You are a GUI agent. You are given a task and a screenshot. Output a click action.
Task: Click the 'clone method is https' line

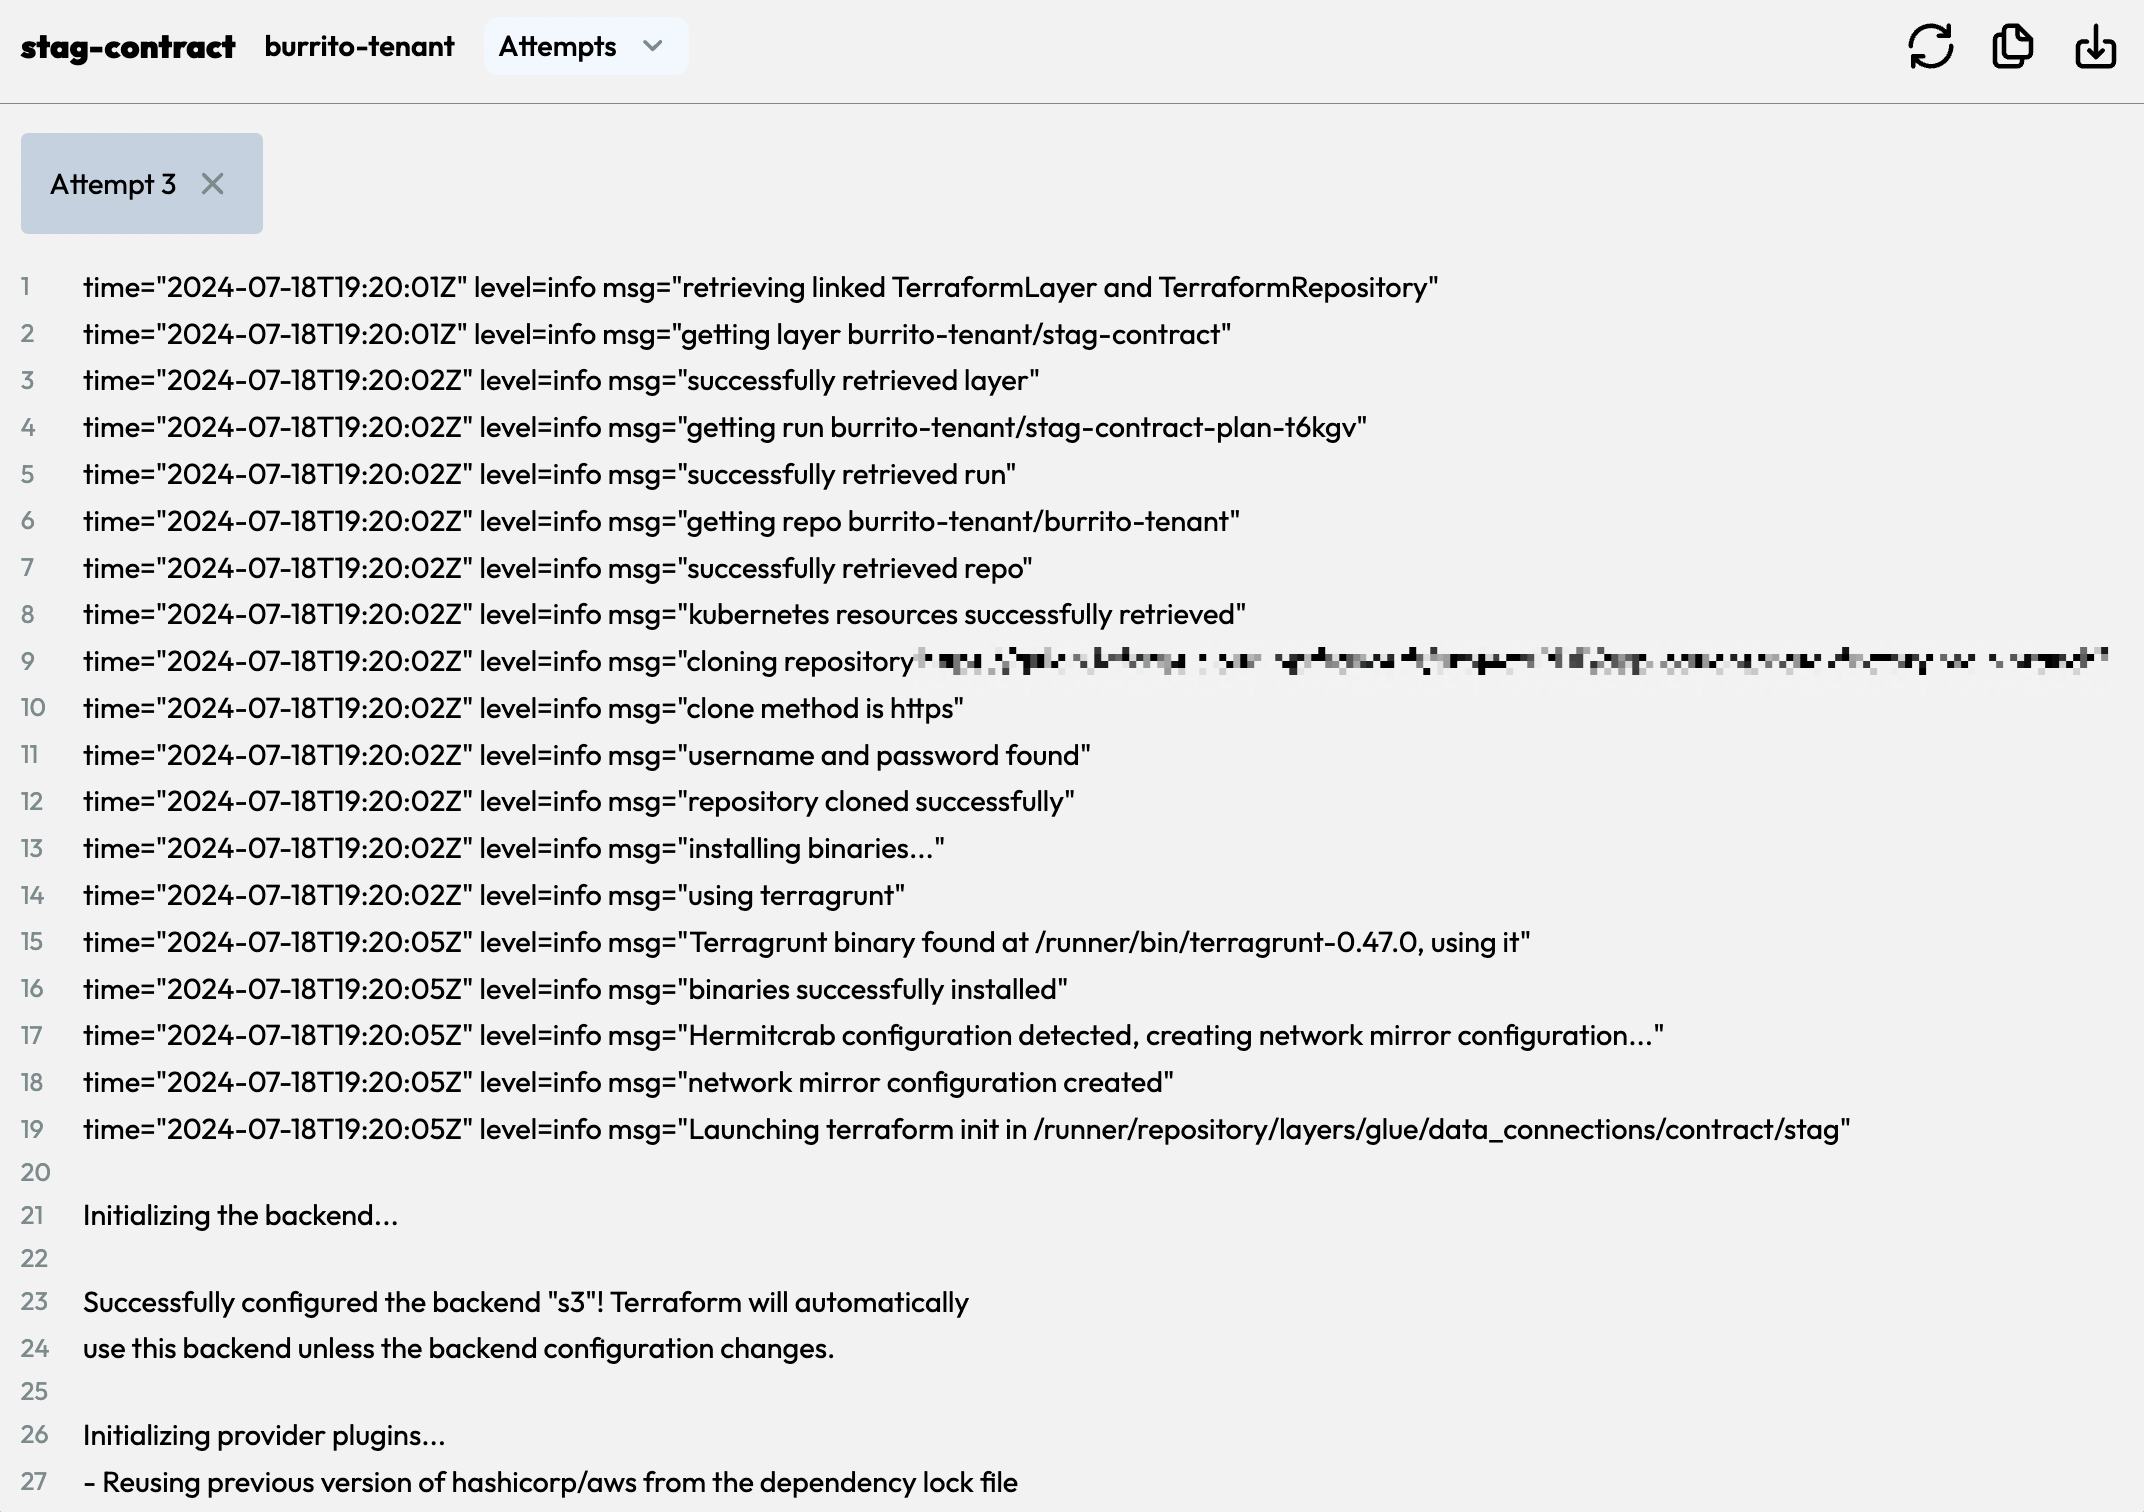tap(523, 708)
